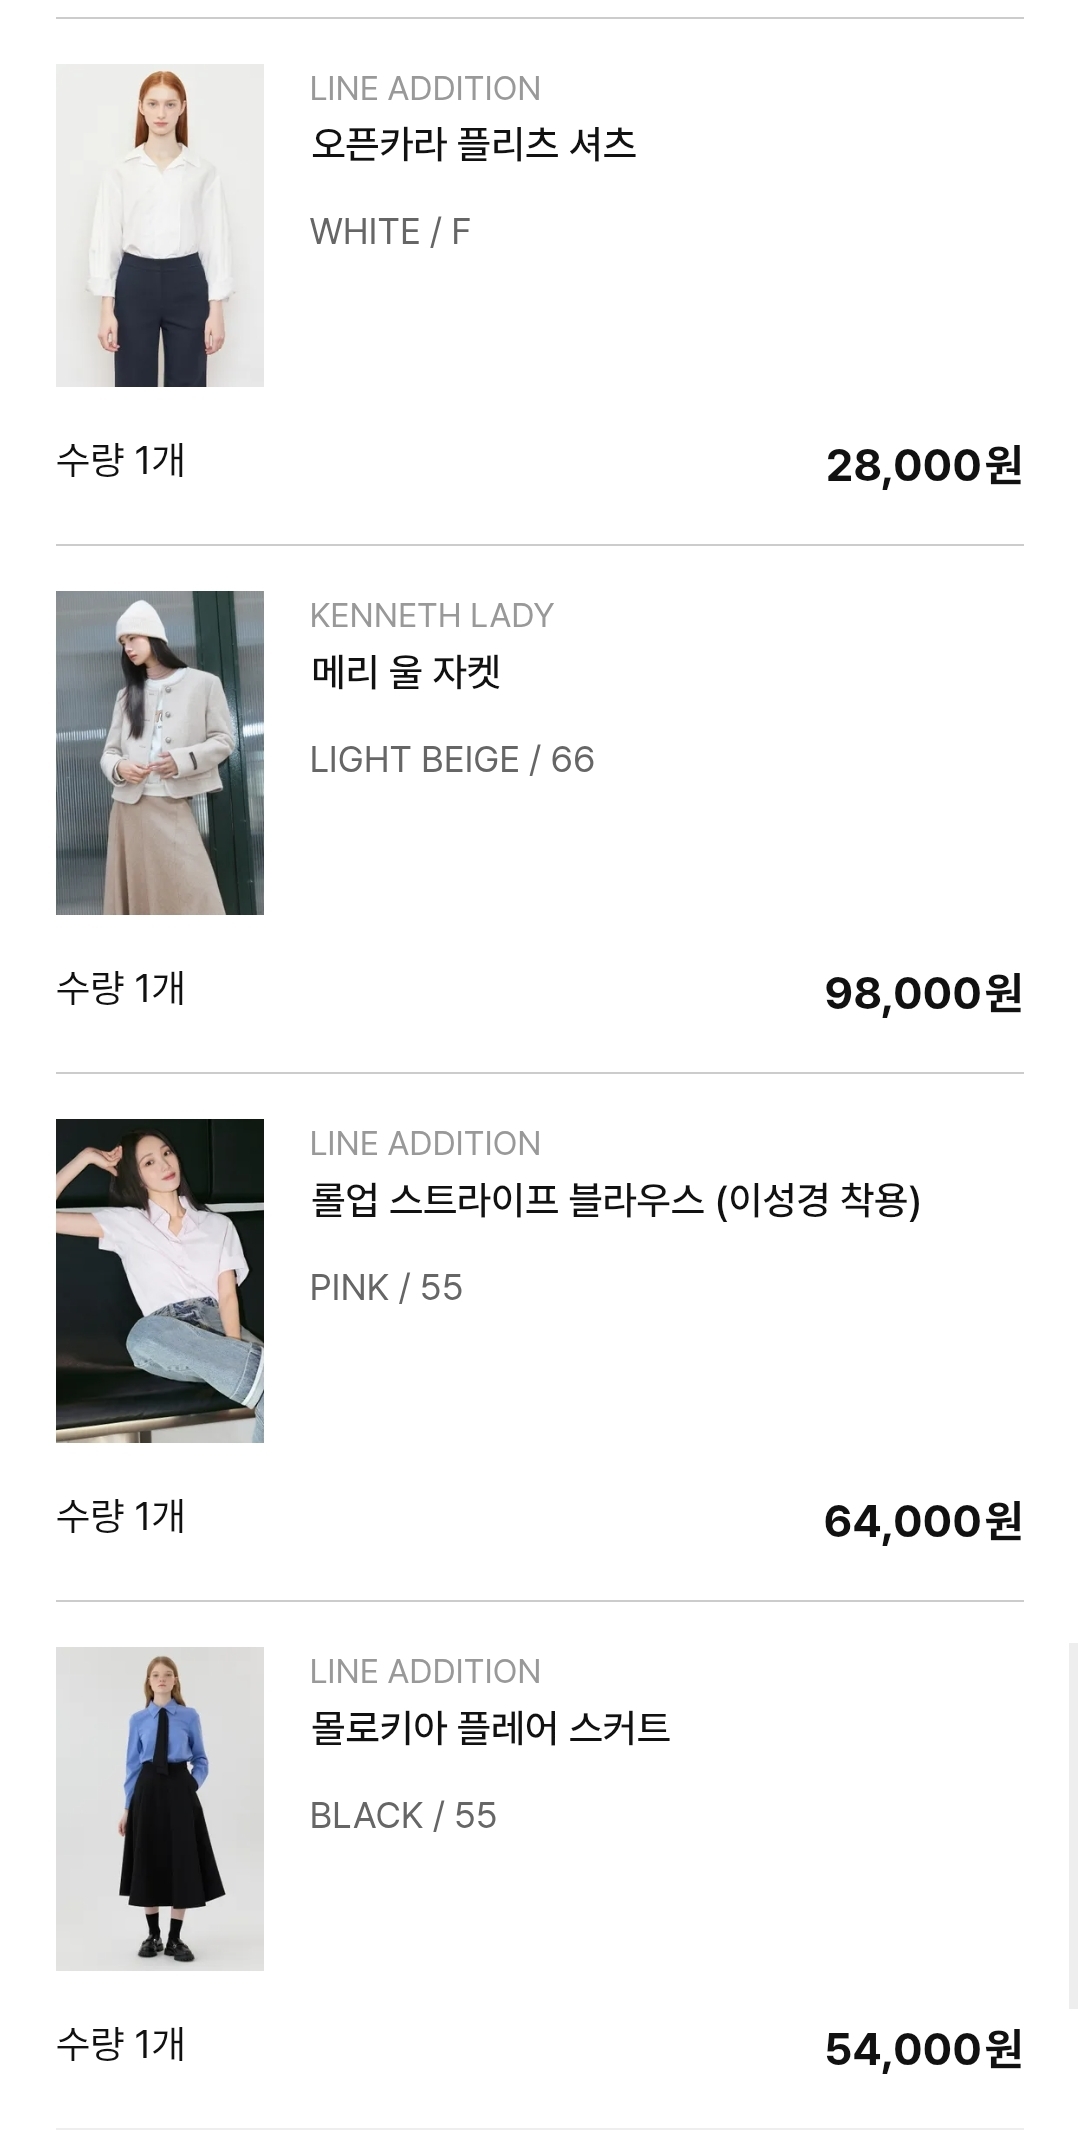1078x2137 pixels.
Task: Open the black flare skirt product photo
Action: (160, 1808)
